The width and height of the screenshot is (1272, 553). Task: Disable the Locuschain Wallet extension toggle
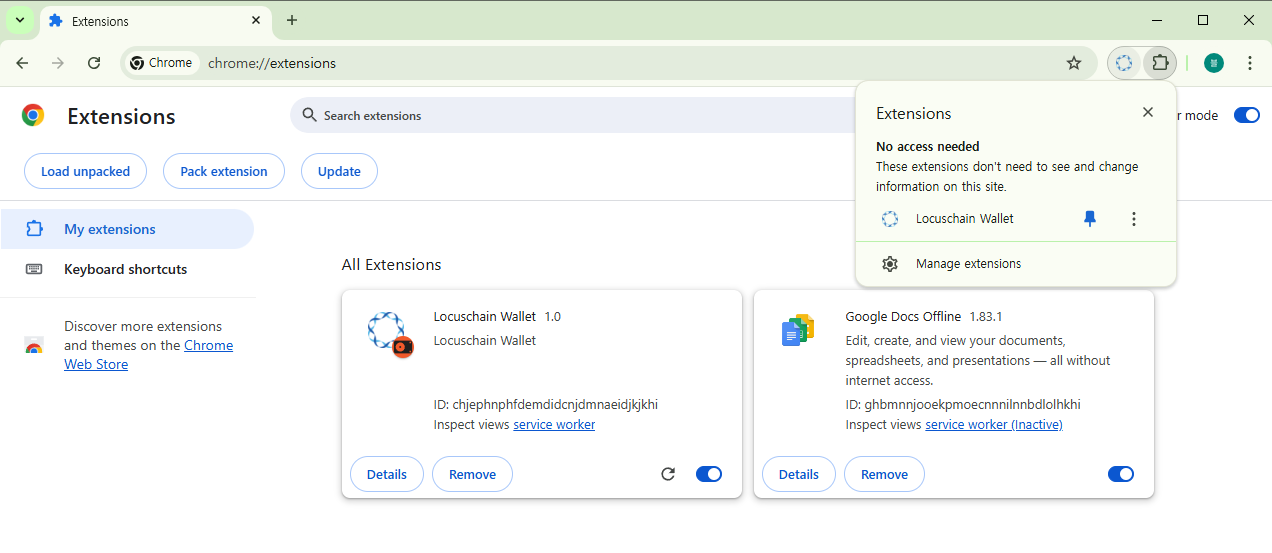pyautogui.click(x=708, y=474)
